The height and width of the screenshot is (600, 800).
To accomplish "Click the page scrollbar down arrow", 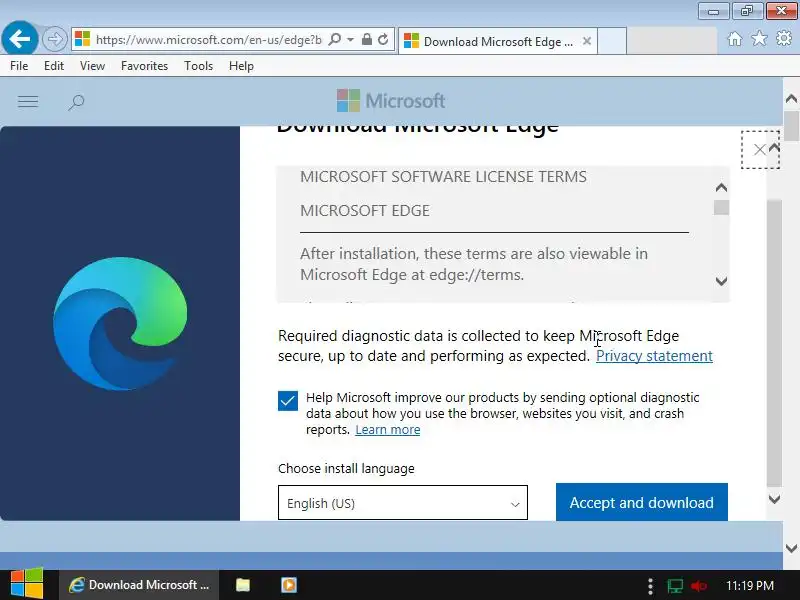I will click(791, 548).
